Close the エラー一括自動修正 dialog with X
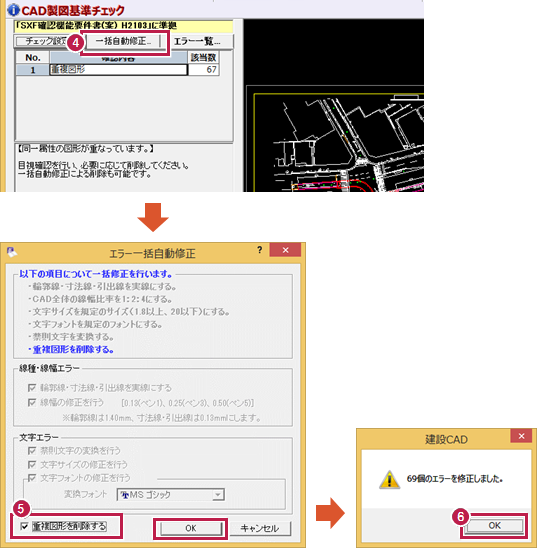 pos(285,250)
